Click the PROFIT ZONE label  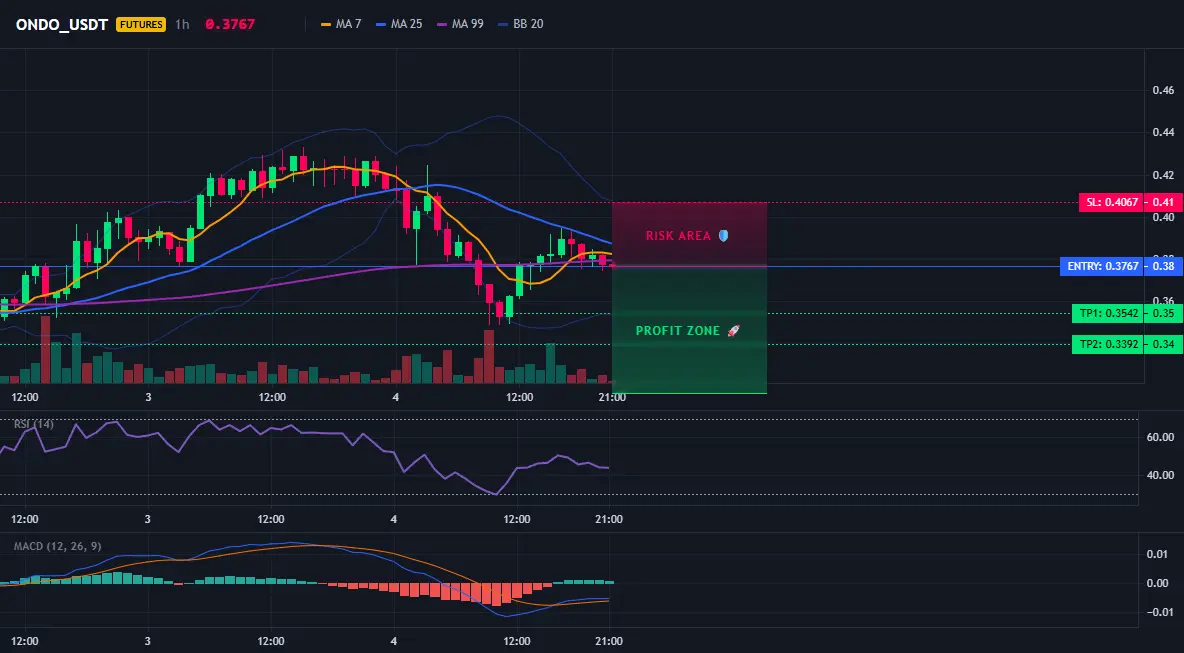[x=678, y=331]
